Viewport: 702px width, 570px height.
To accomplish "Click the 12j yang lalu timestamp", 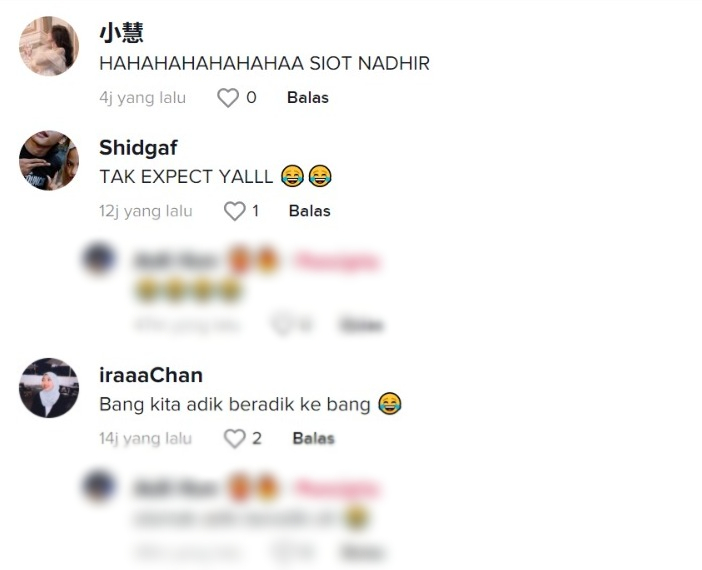I will [x=146, y=211].
